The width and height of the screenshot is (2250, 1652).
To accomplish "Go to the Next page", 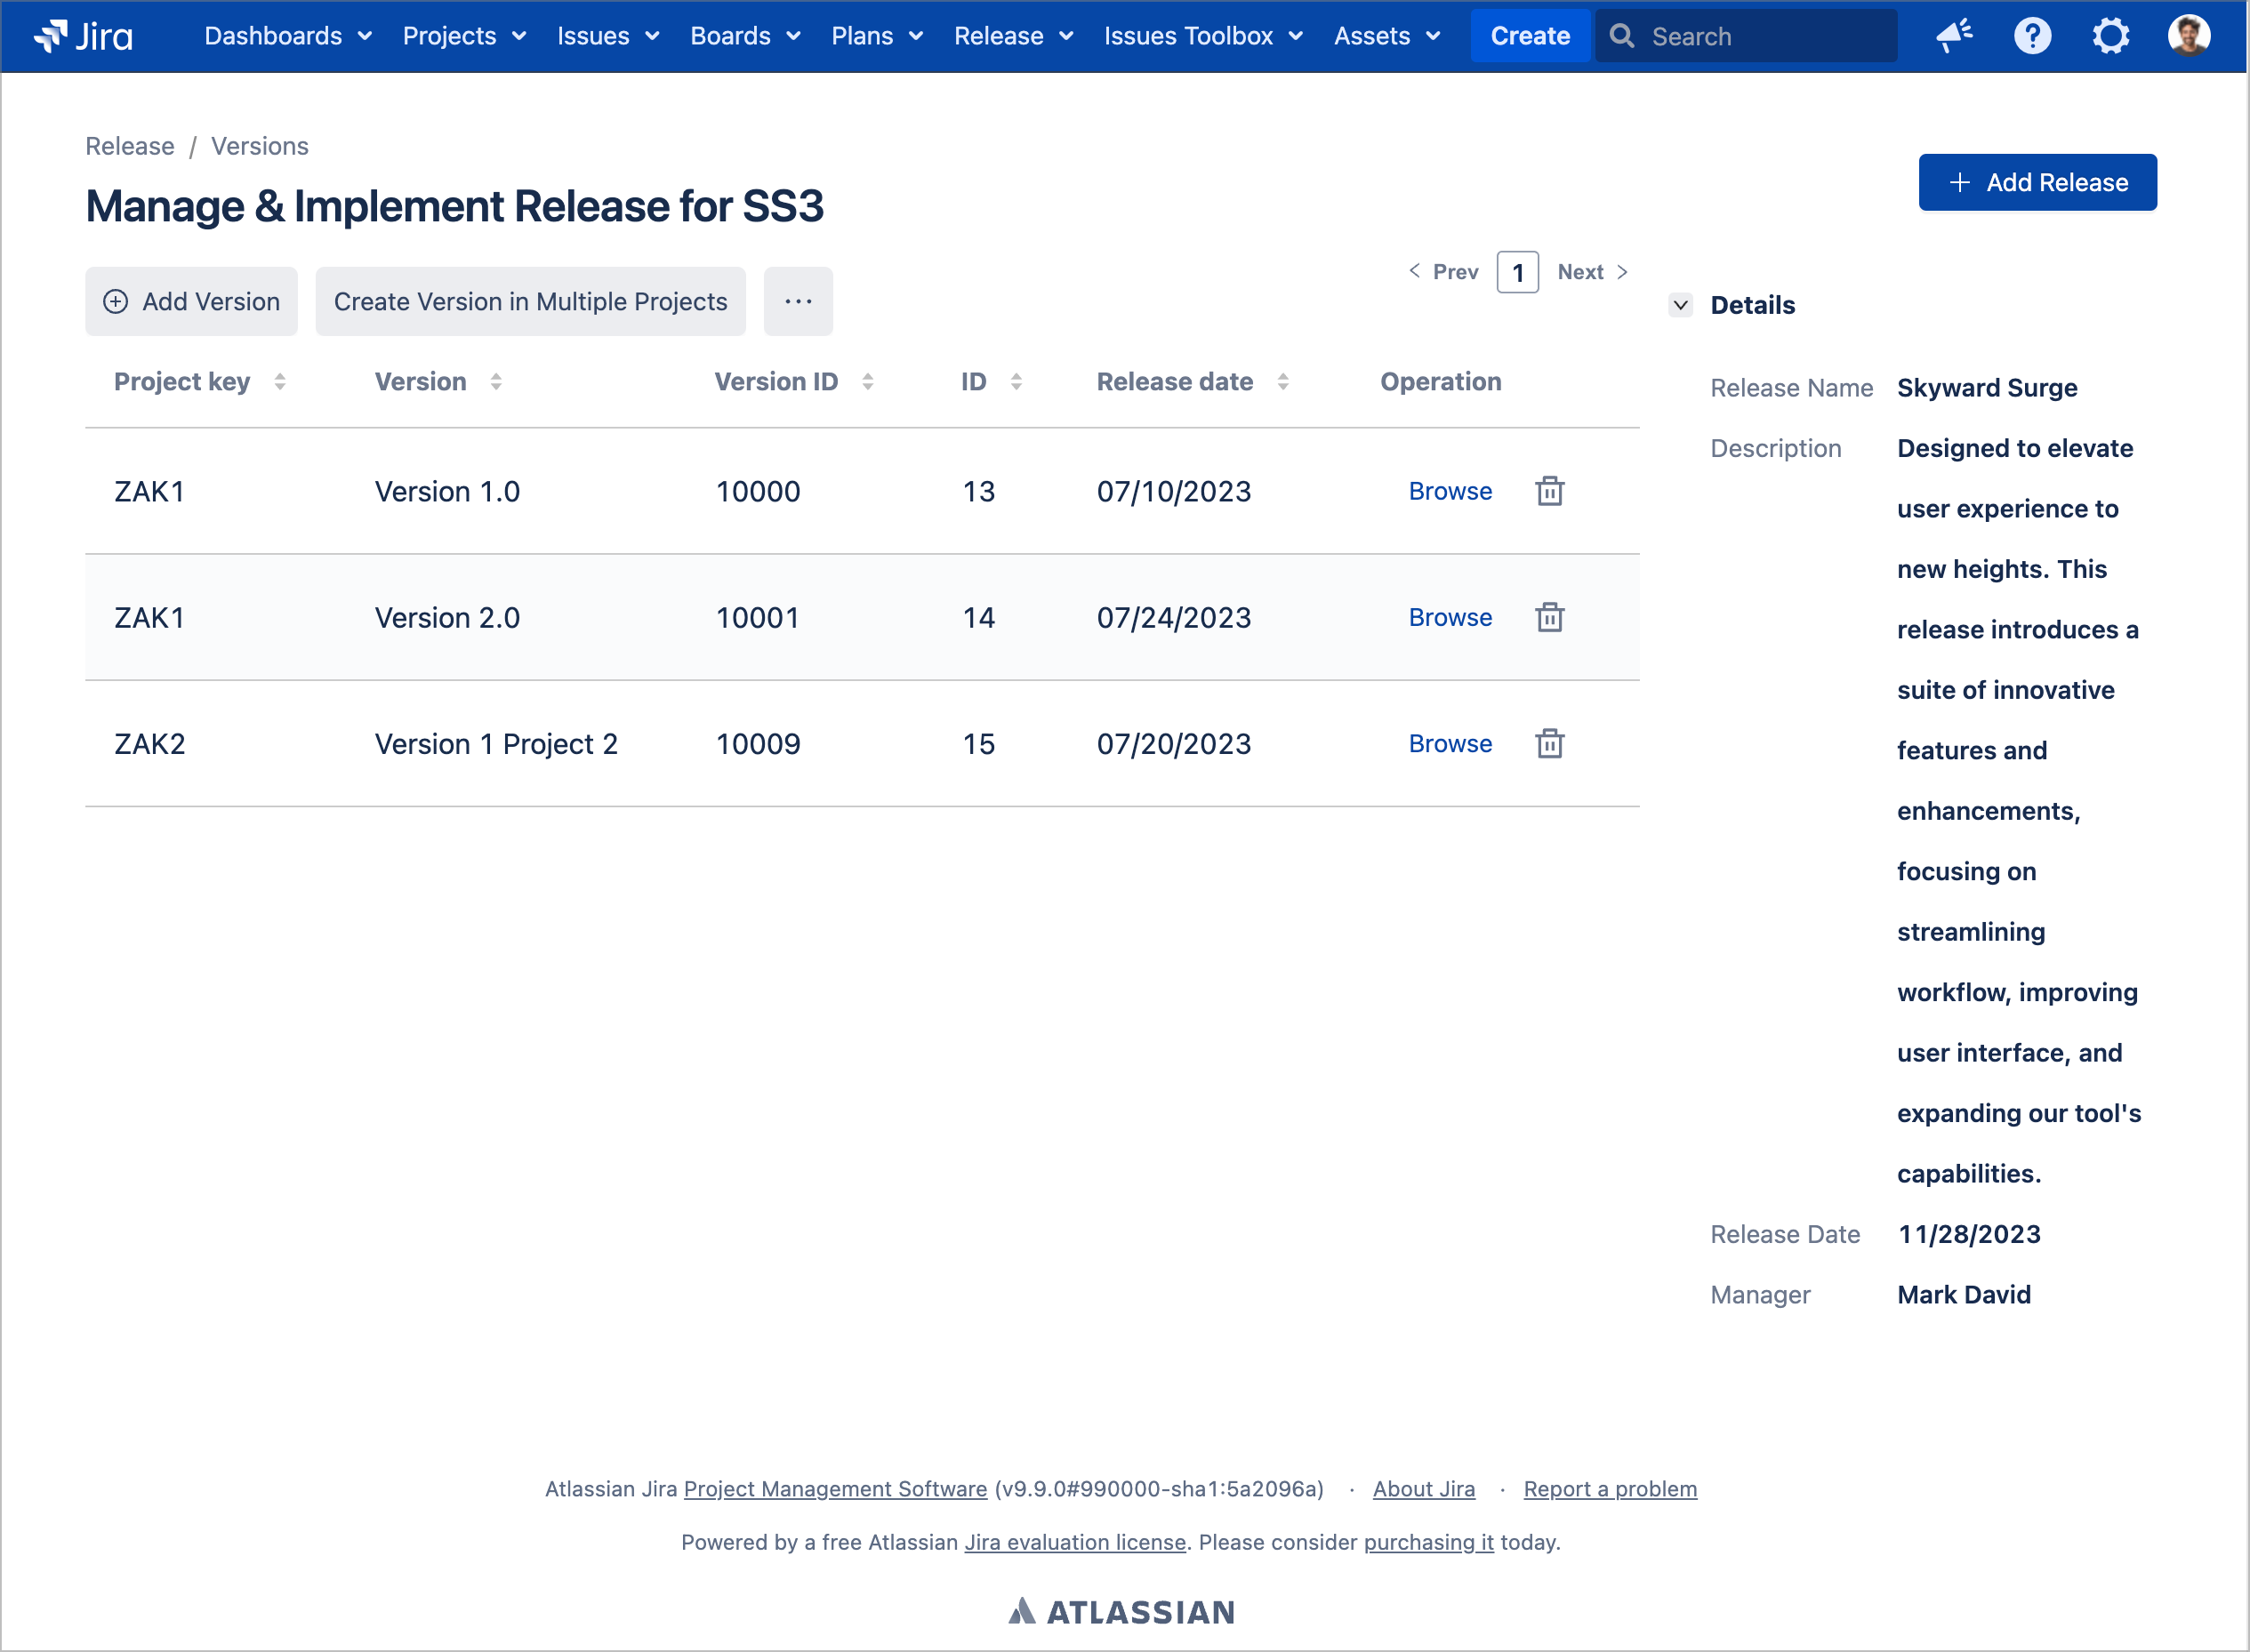I will [1593, 272].
